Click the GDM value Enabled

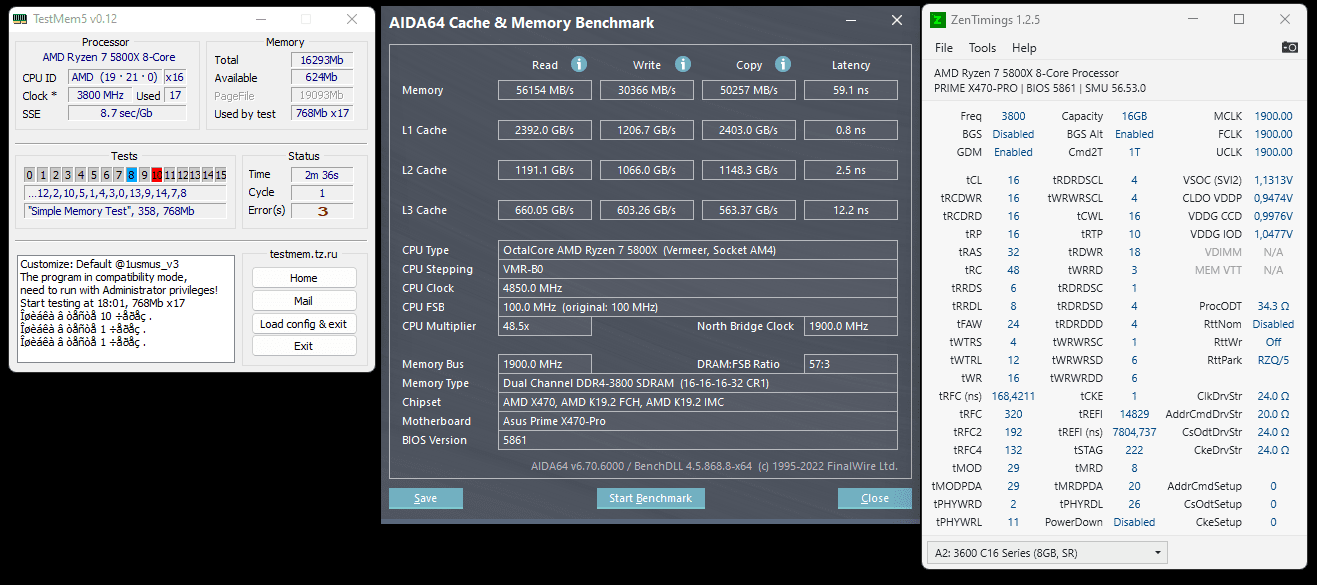[1013, 152]
